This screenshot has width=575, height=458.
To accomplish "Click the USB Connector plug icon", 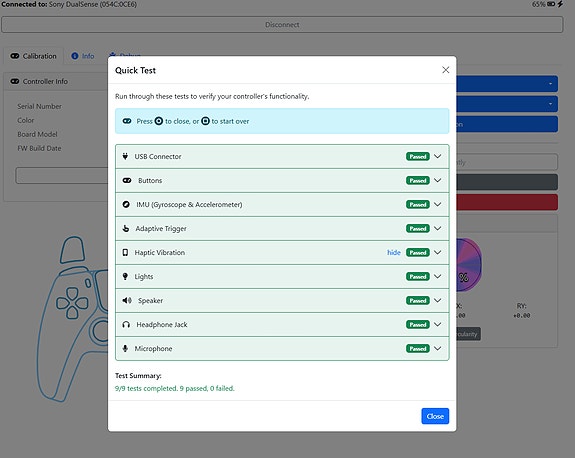I will (125, 157).
